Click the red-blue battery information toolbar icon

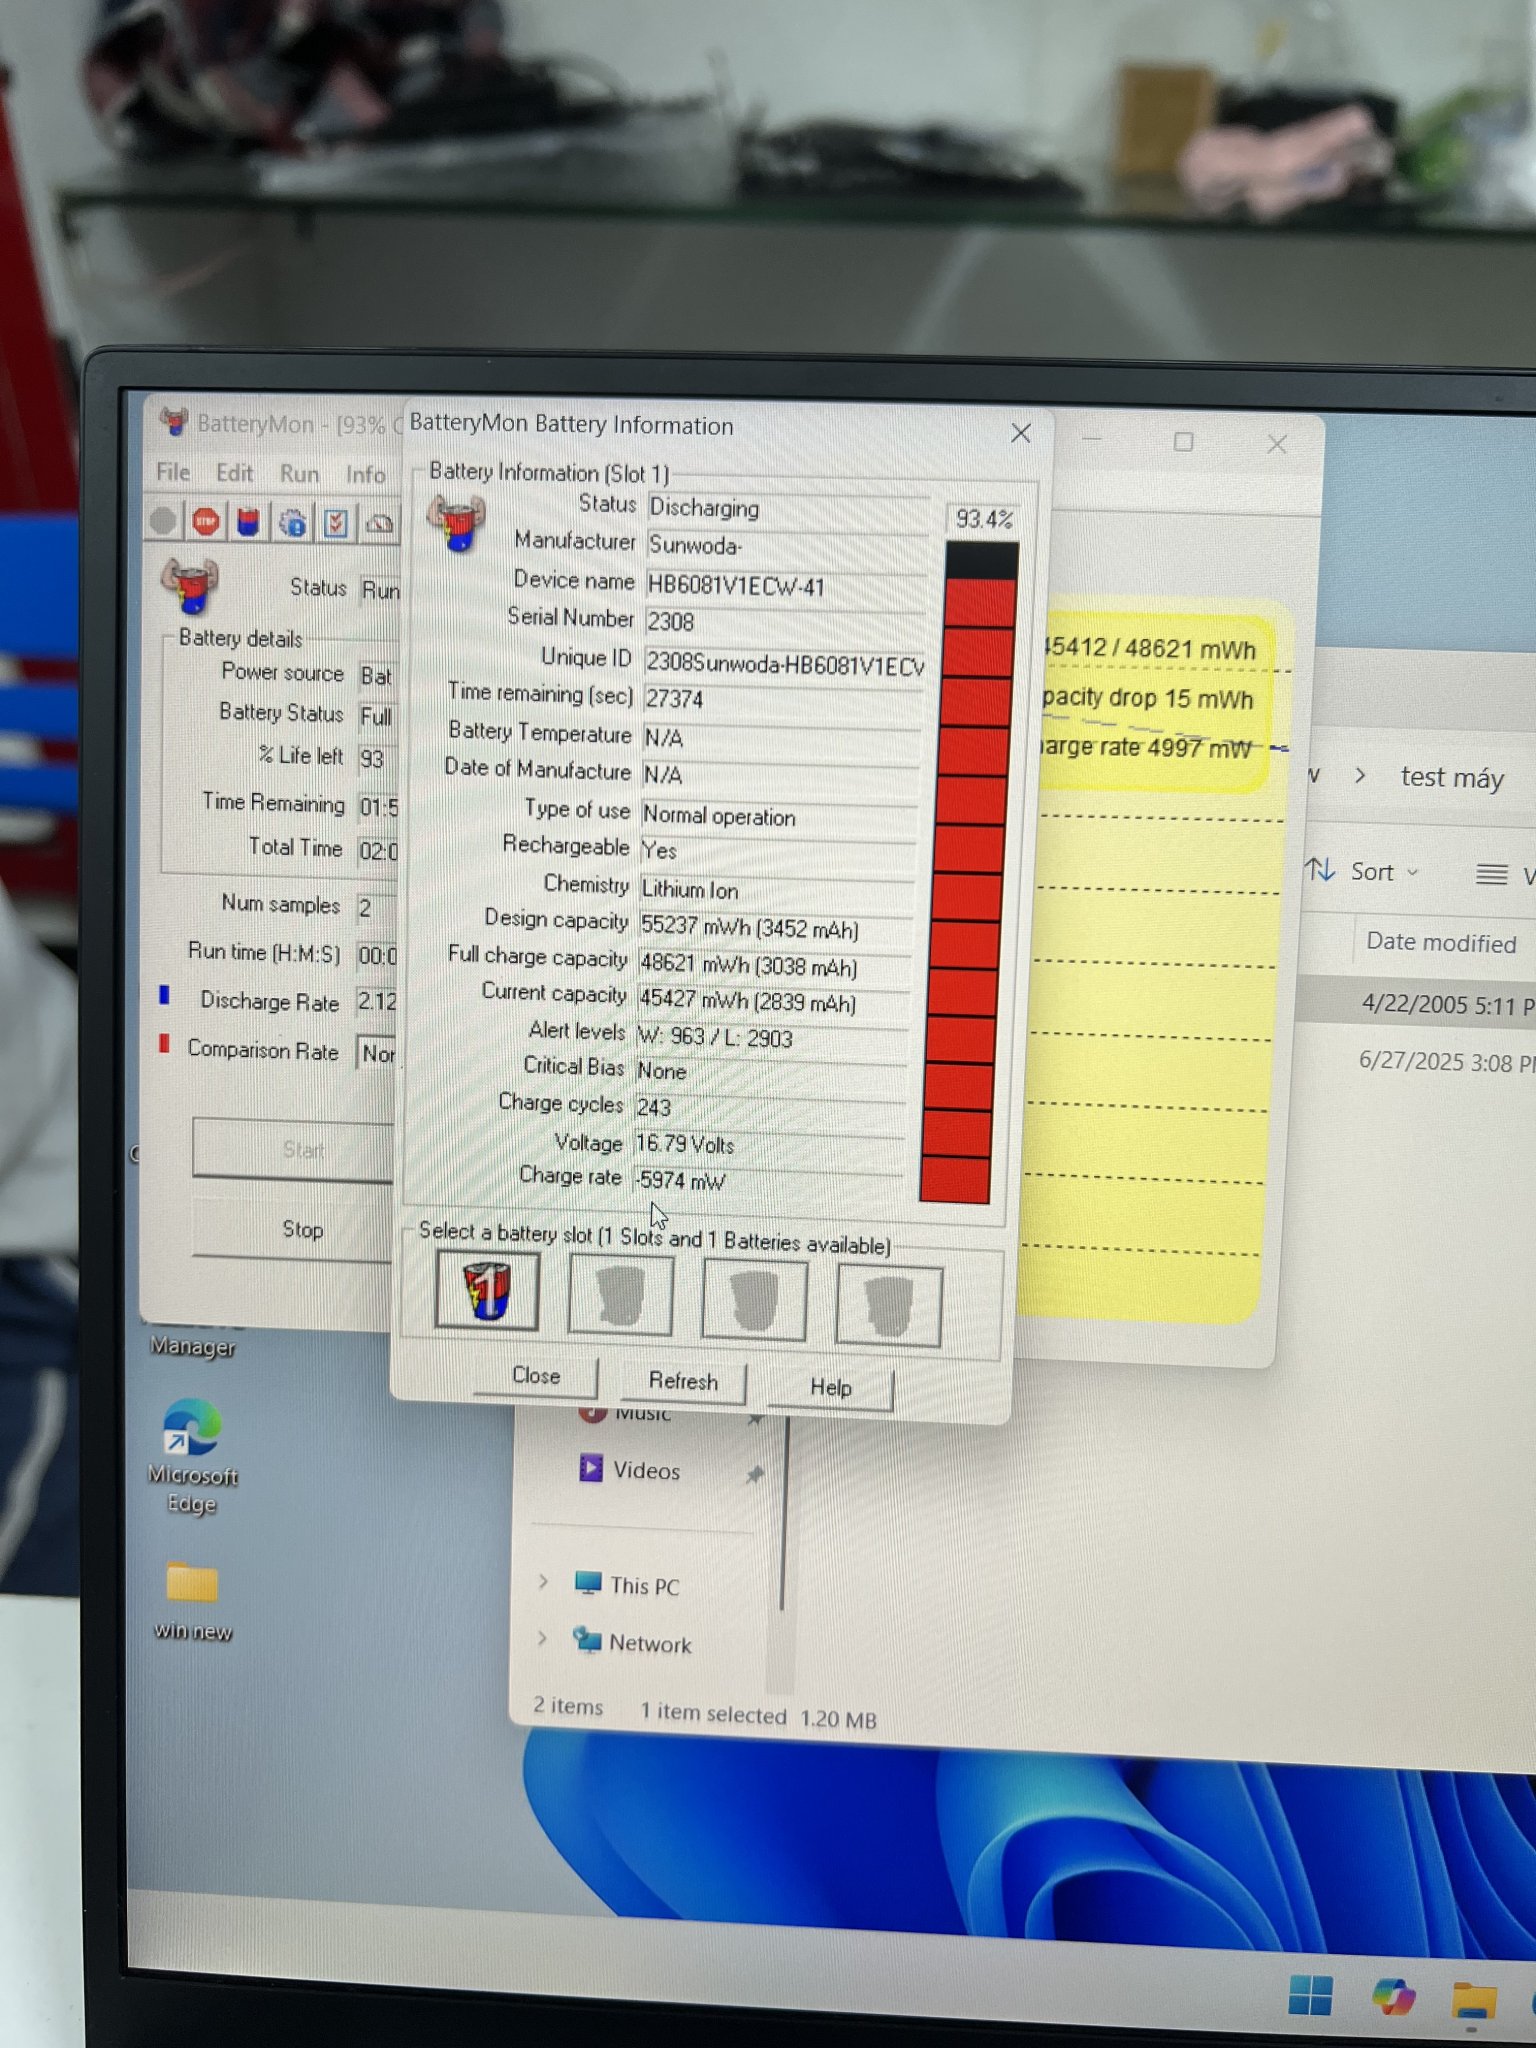248,522
